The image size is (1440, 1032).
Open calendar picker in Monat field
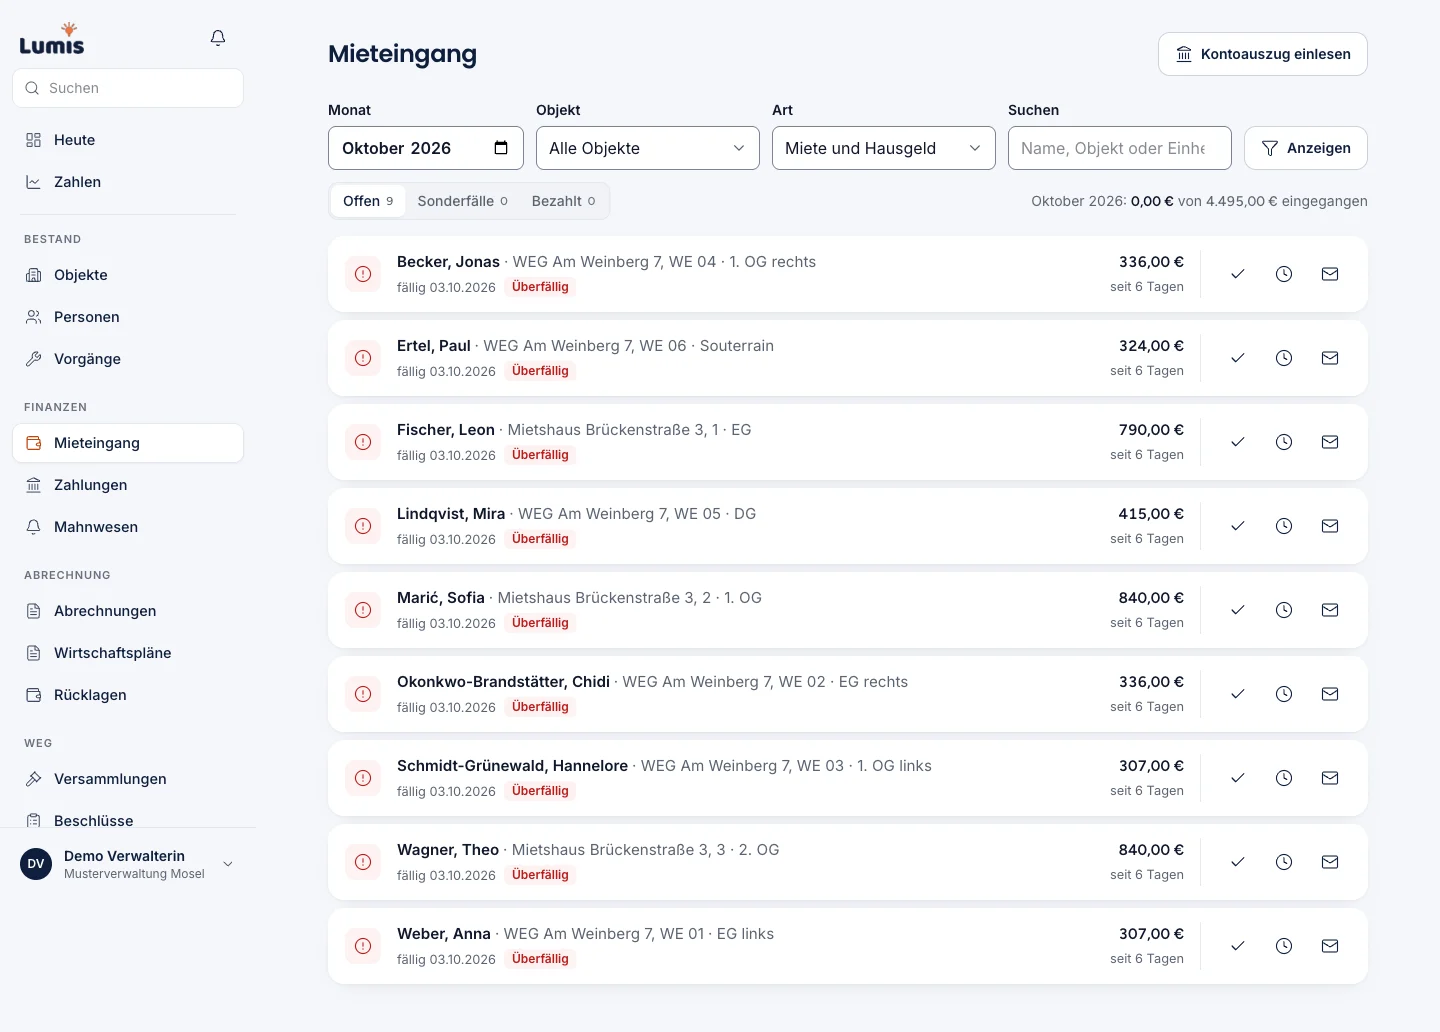(x=501, y=148)
